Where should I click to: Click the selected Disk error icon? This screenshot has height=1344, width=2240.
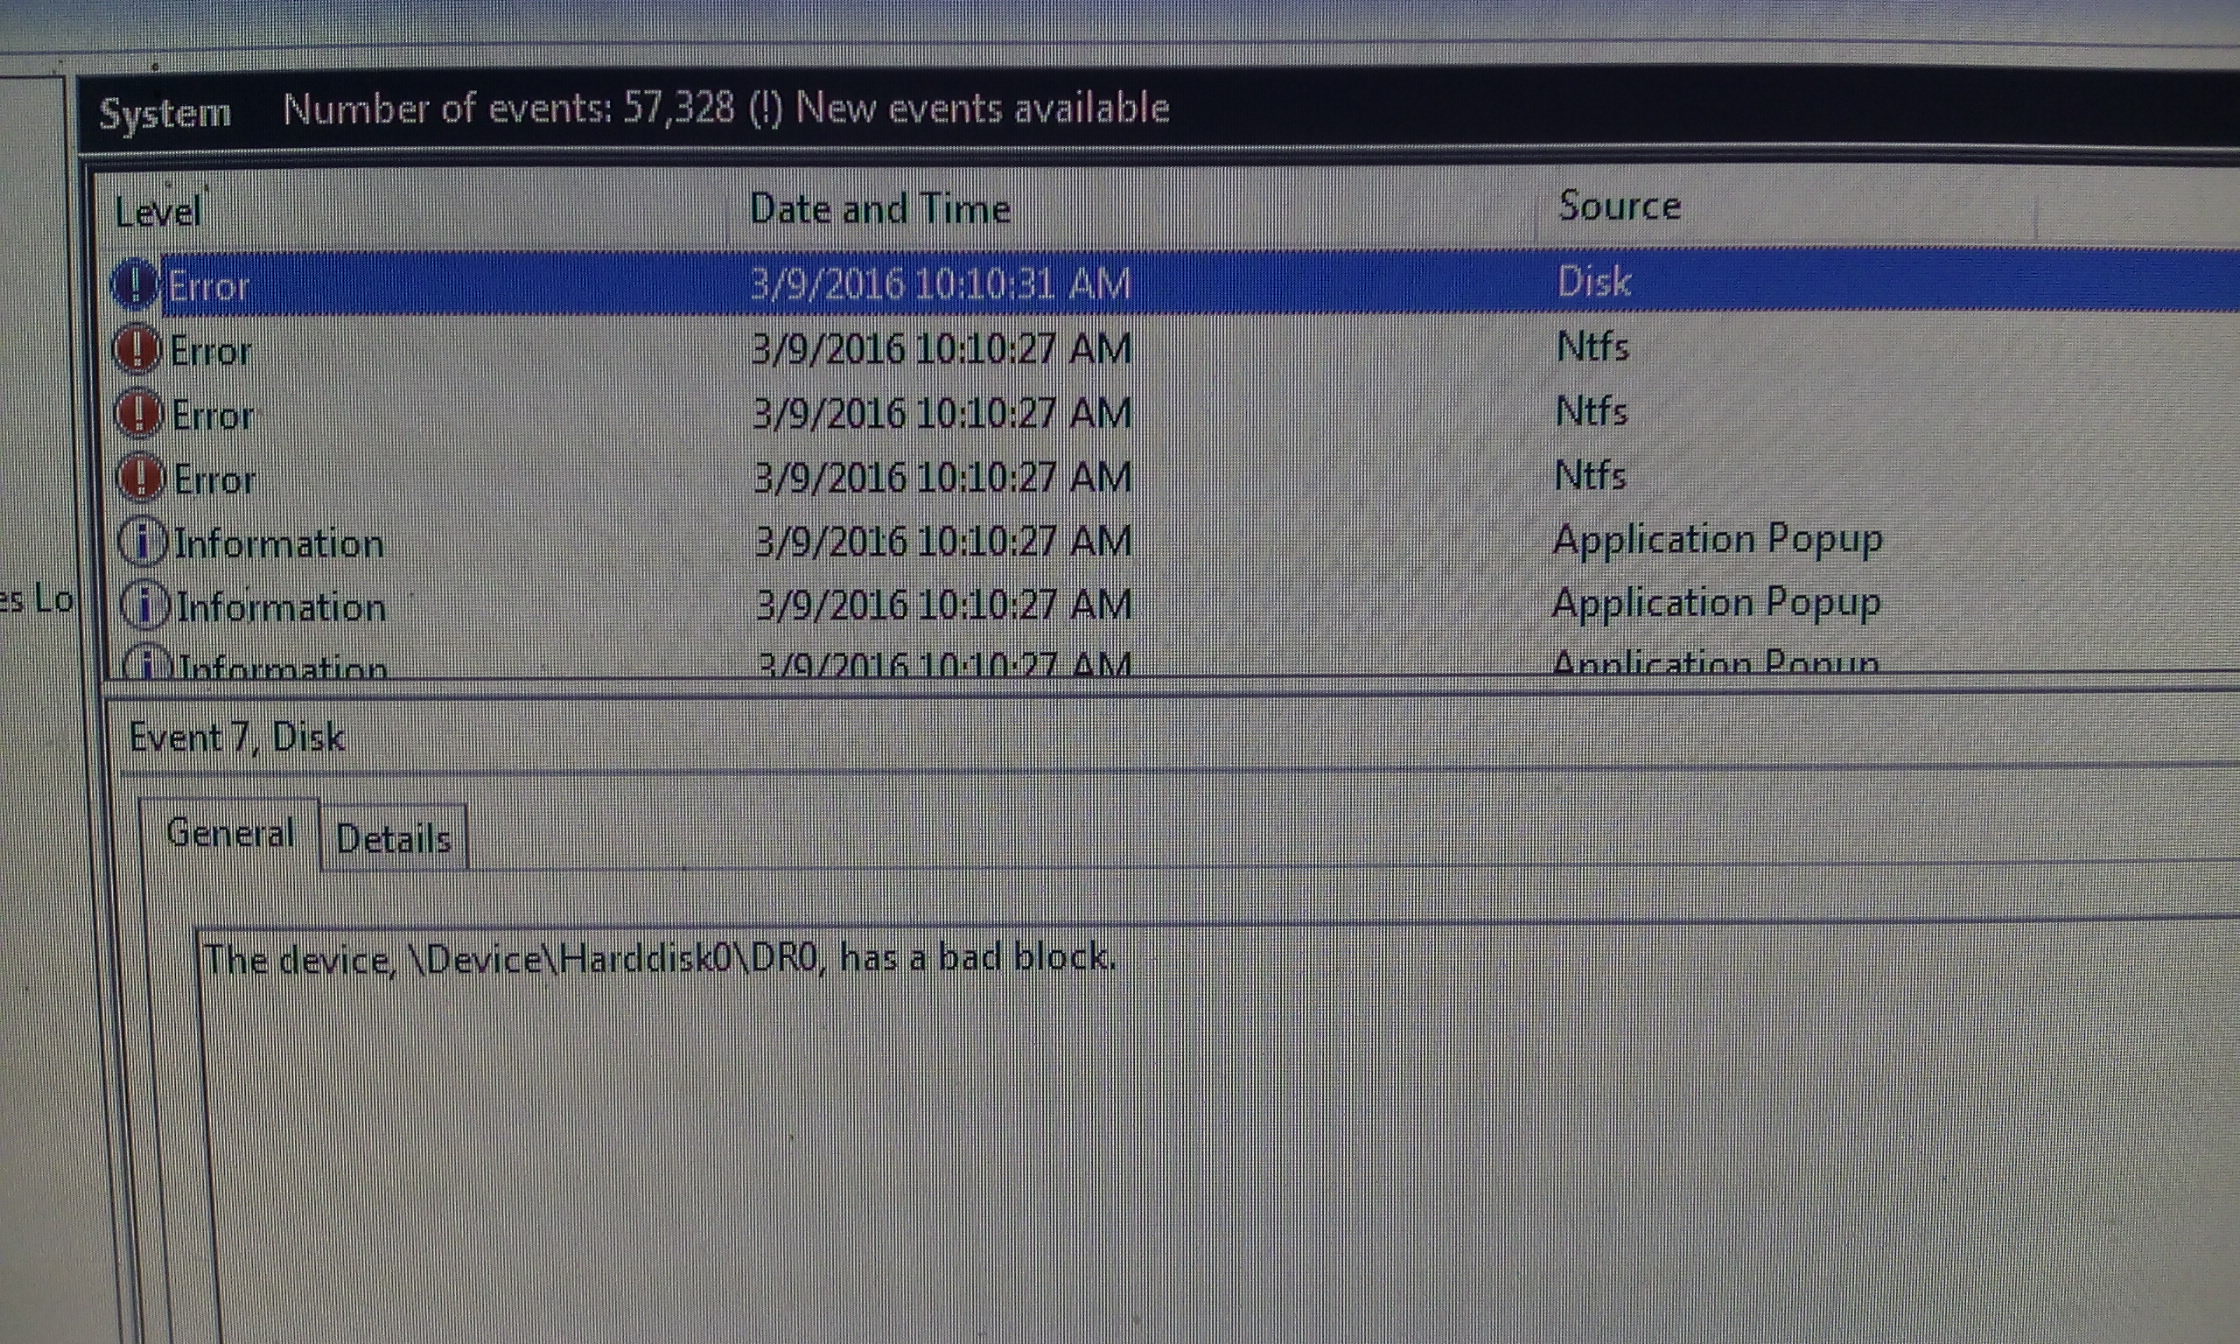tap(134, 284)
